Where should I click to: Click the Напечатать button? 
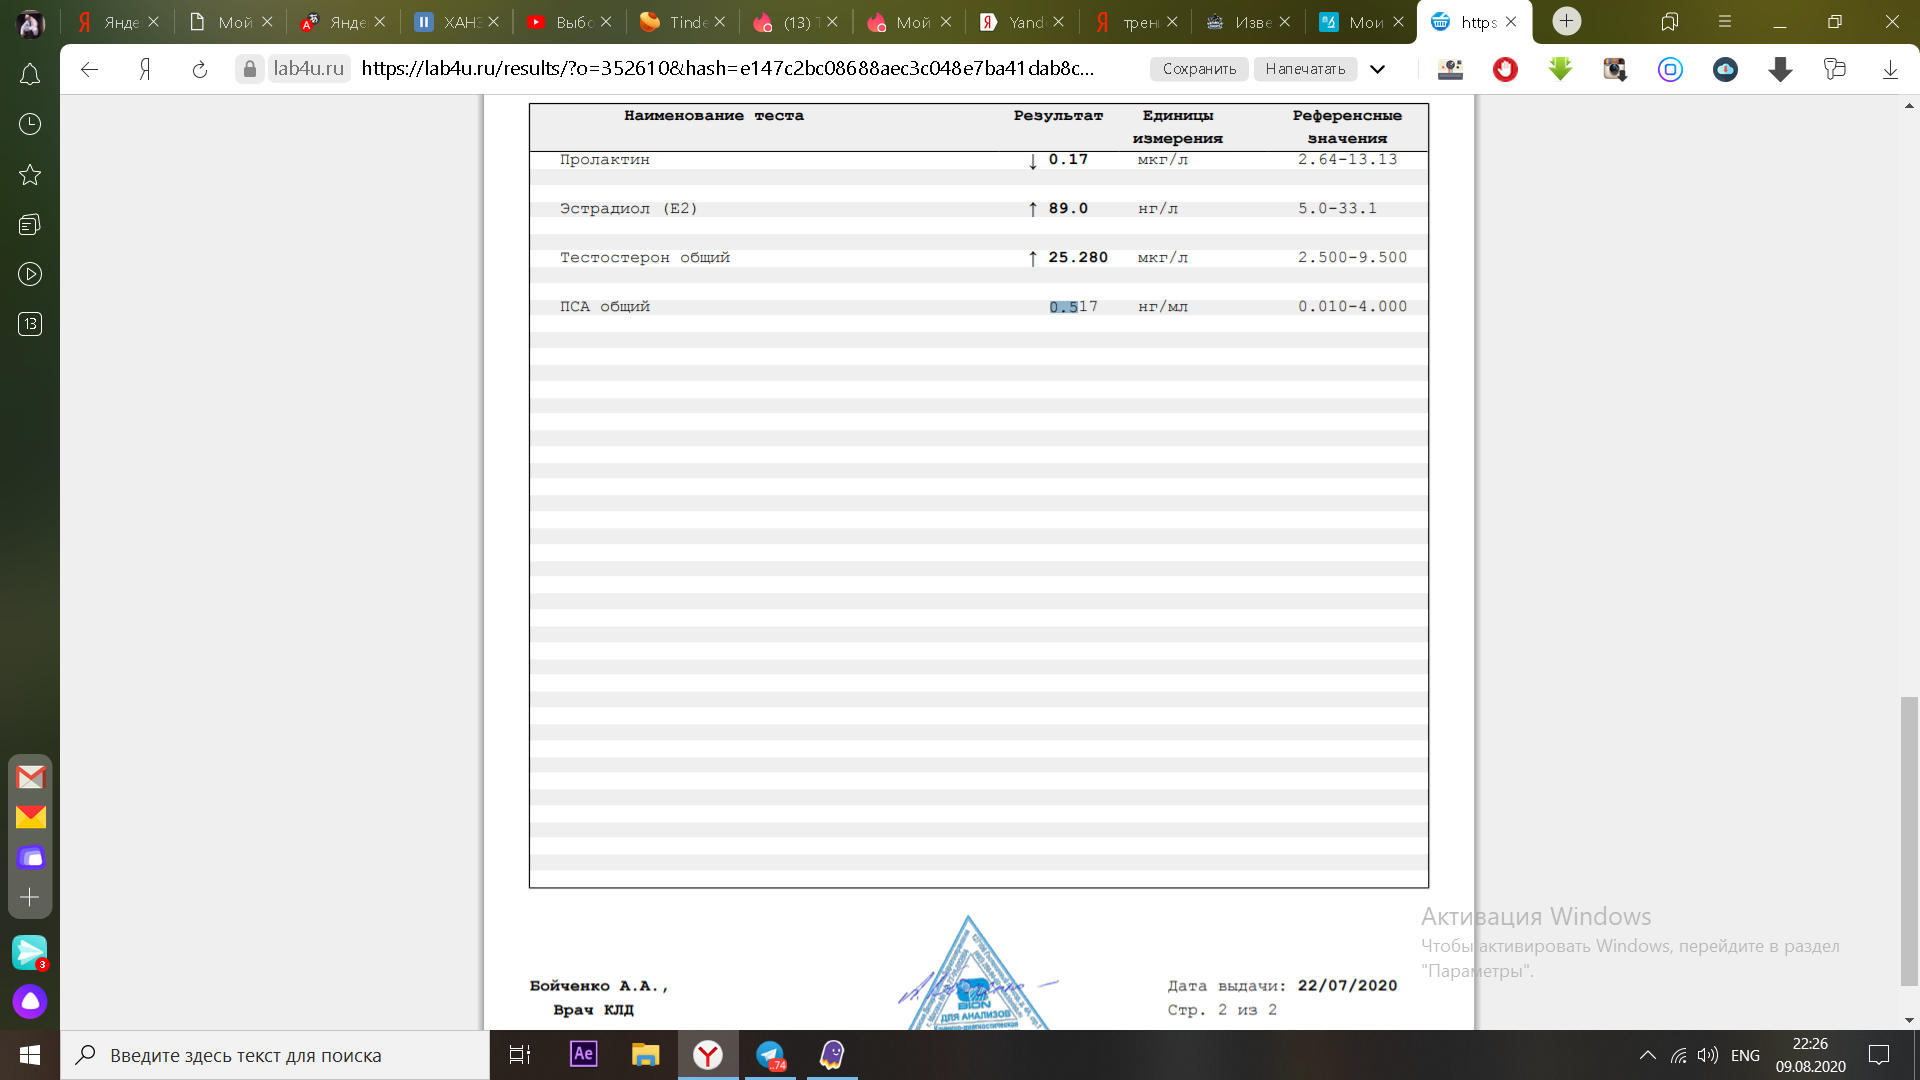click(x=1305, y=69)
